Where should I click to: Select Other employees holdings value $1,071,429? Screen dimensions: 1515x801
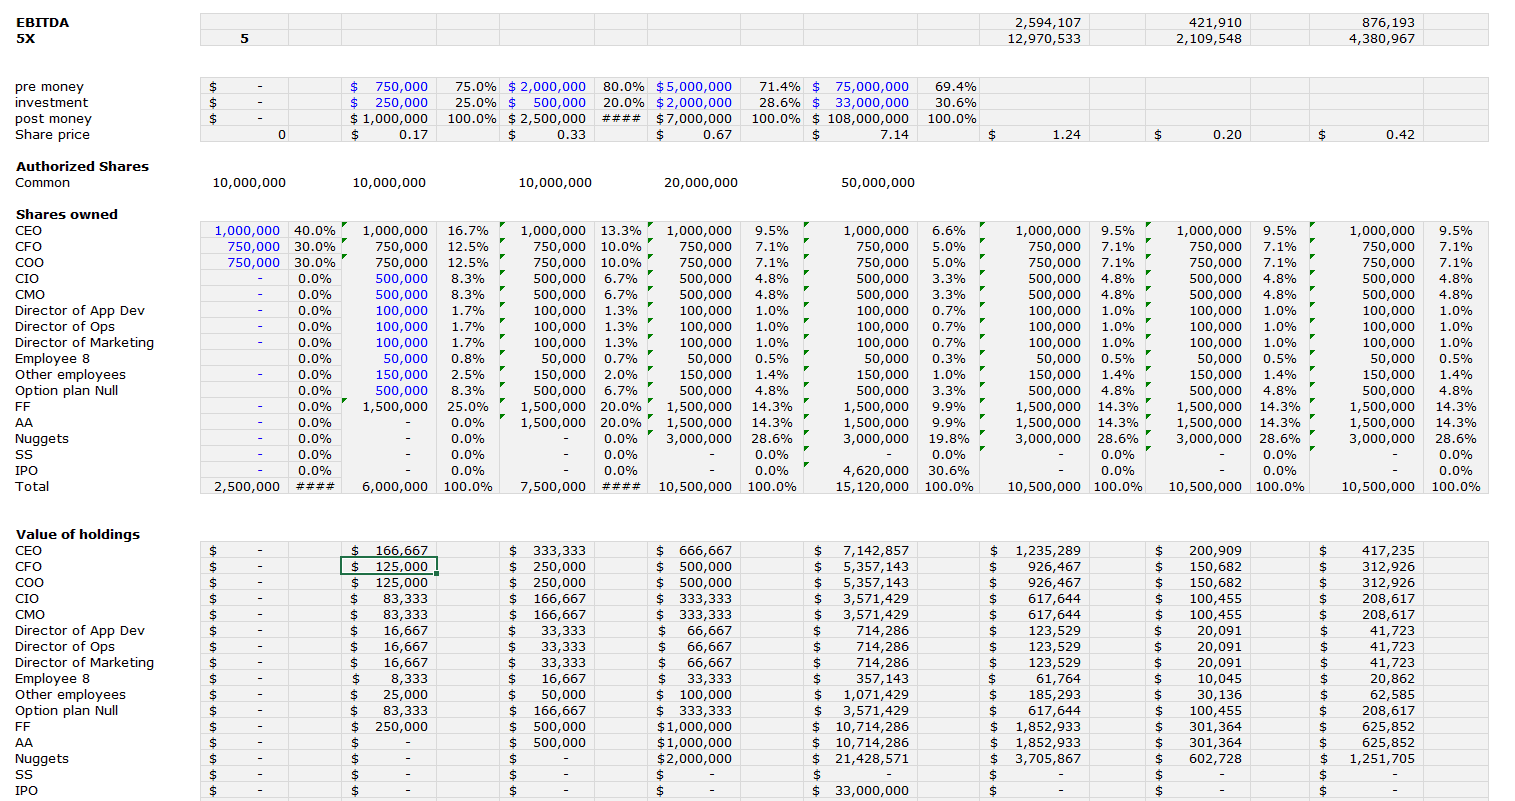860,695
